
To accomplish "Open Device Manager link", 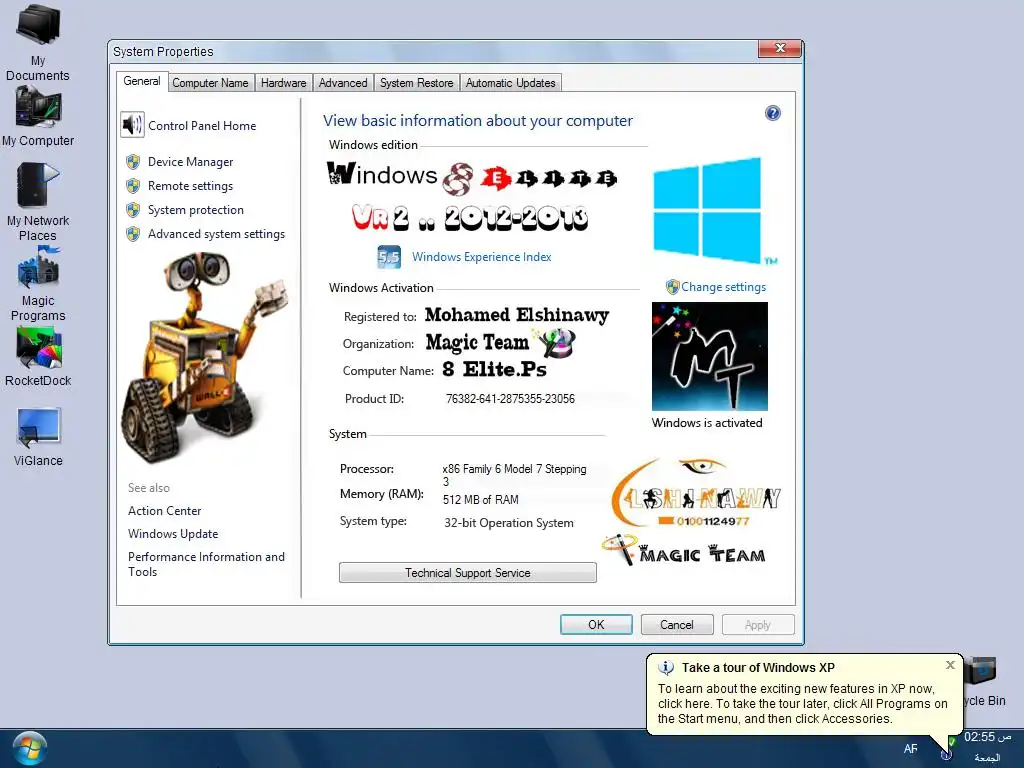I will (x=190, y=162).
